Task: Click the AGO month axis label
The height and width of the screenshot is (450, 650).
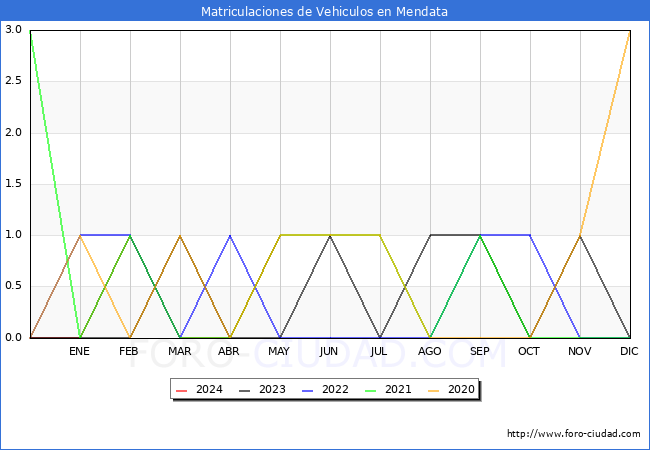Action: point(429,351)
